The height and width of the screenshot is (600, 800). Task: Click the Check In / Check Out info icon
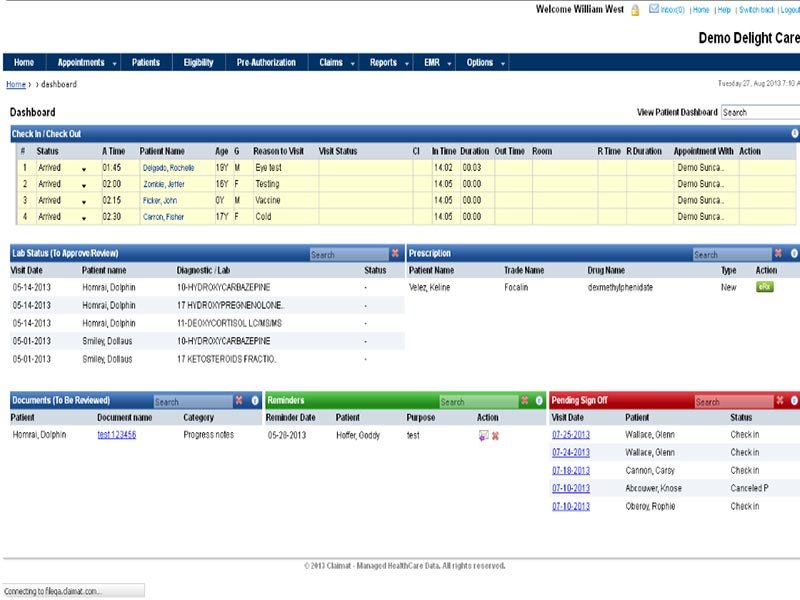tap(794, 133)
